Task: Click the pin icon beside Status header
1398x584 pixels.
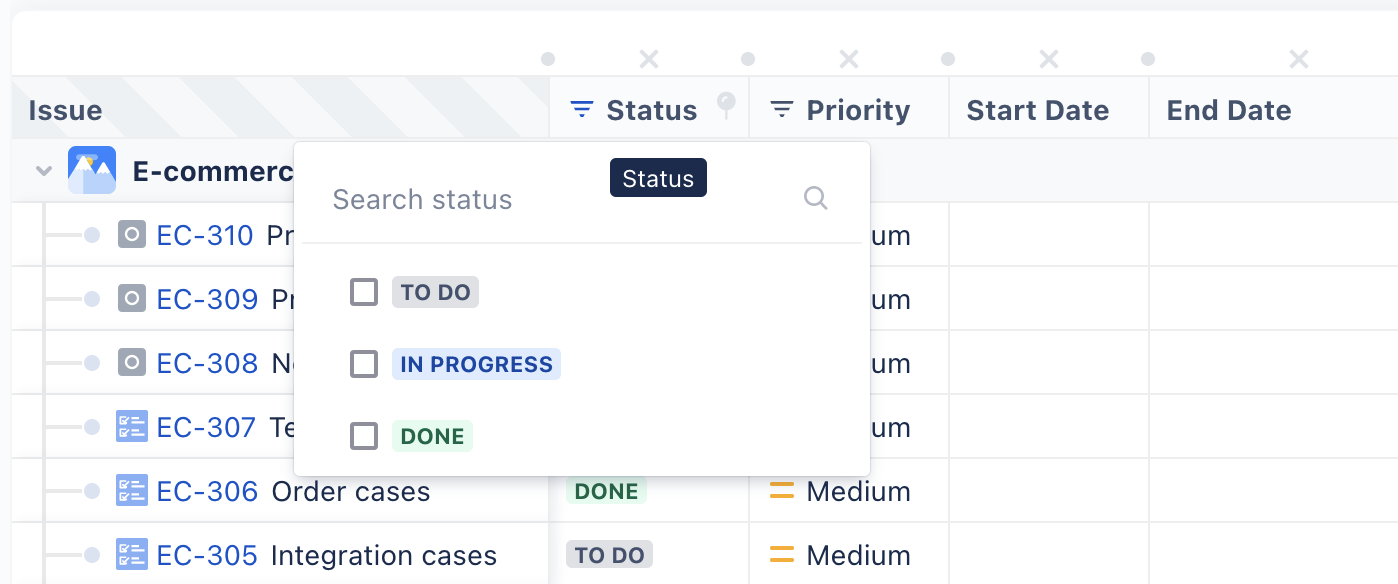Action: point(727,103)
